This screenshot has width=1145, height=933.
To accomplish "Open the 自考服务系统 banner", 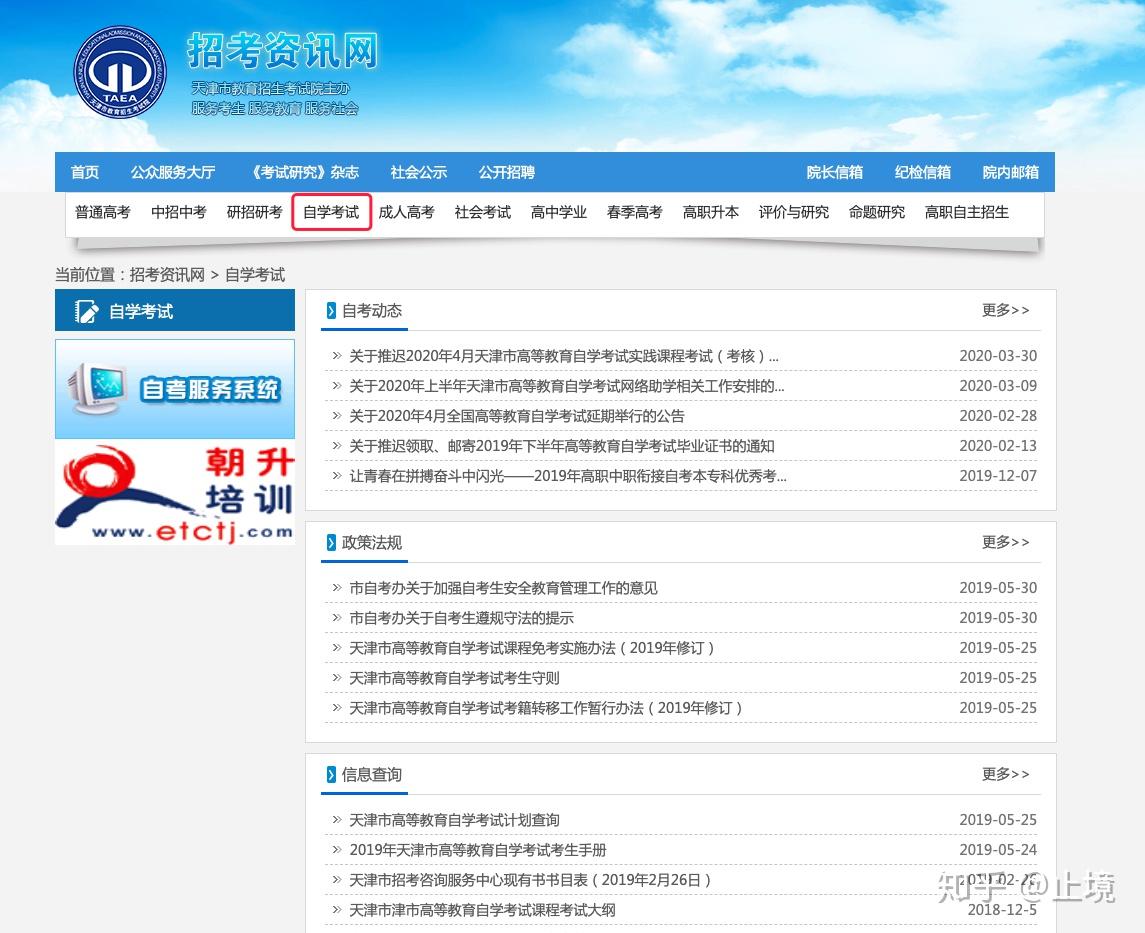I will [175, 388].
